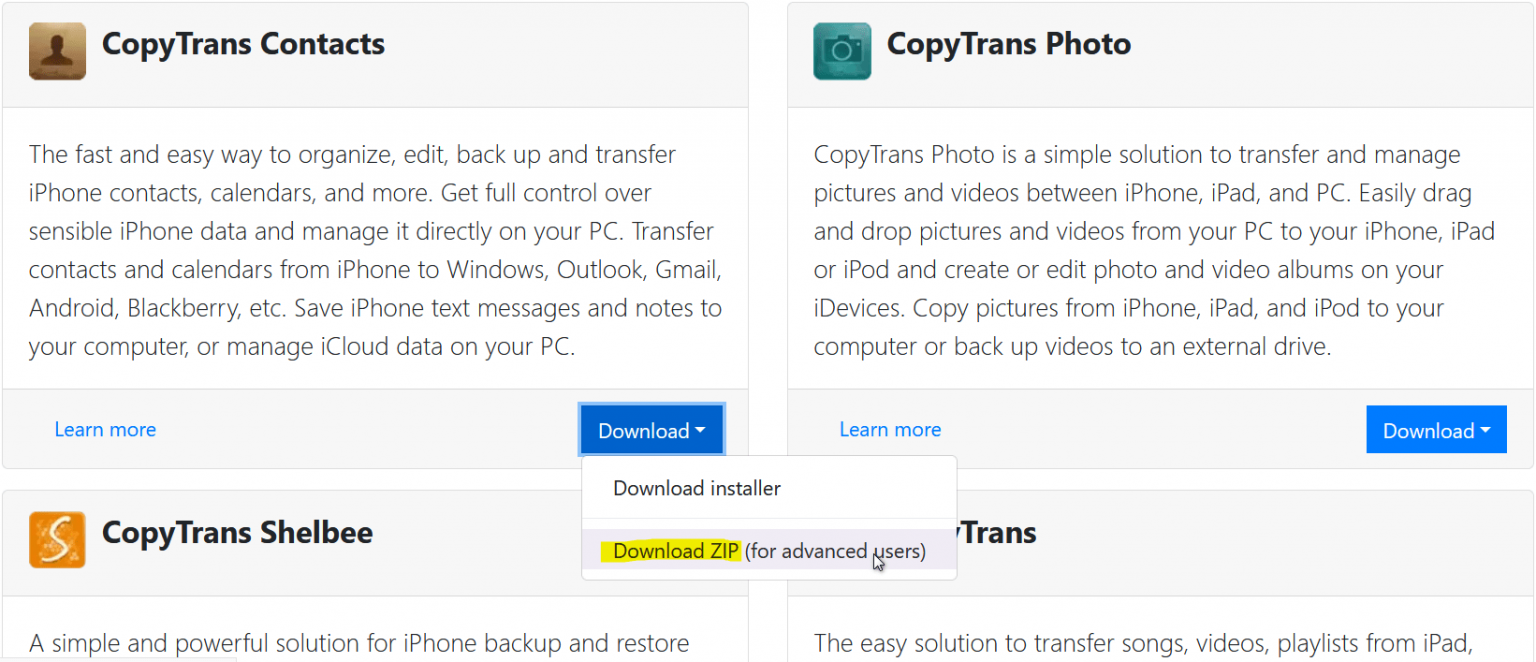Image resolution: width=1536 pixels, height=662 pixels.
Task: Click the CopyTrans Contacts heading
Action: coord(242,44)
